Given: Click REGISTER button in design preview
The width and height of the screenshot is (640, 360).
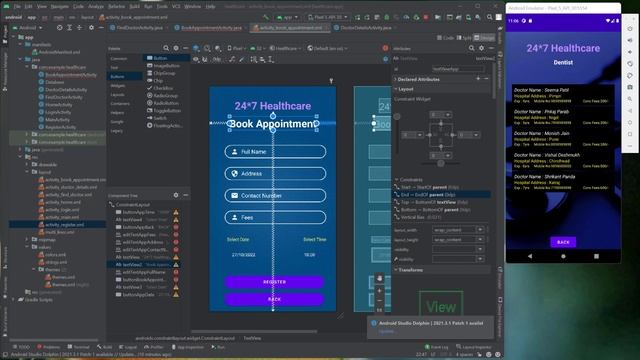Looking at the screenshot, I should [274, 282].
